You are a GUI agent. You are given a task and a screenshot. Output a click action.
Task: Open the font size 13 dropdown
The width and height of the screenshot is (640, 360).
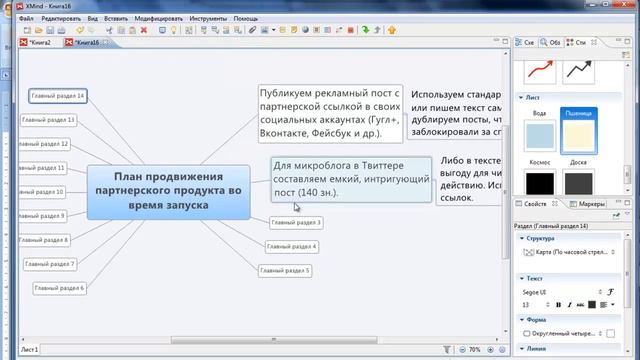(x=536, y=305)
